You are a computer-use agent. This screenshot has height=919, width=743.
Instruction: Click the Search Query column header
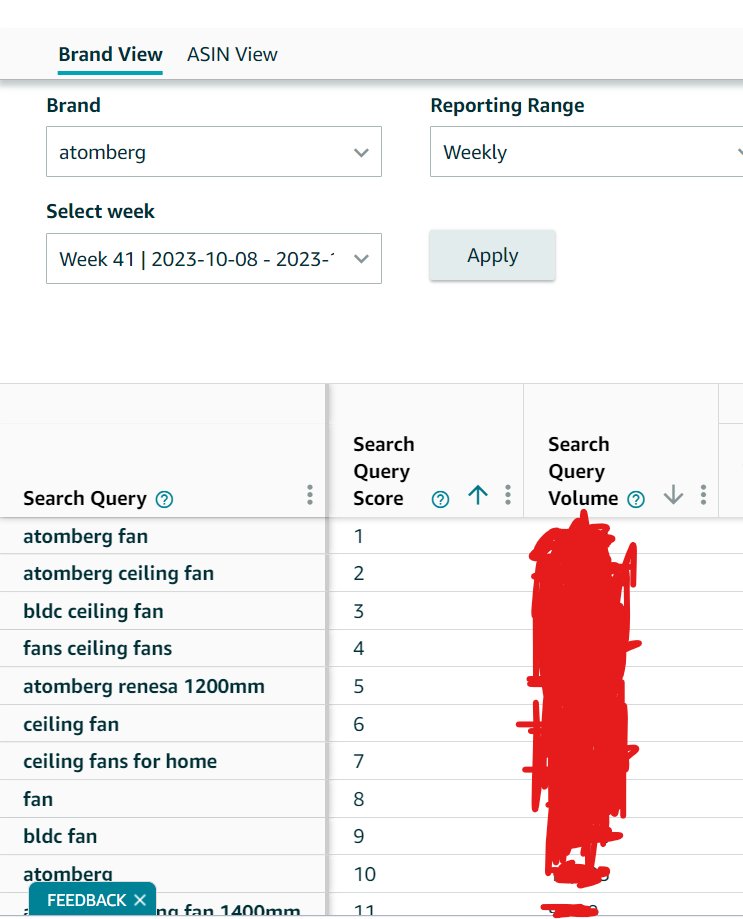click(85, 498)
